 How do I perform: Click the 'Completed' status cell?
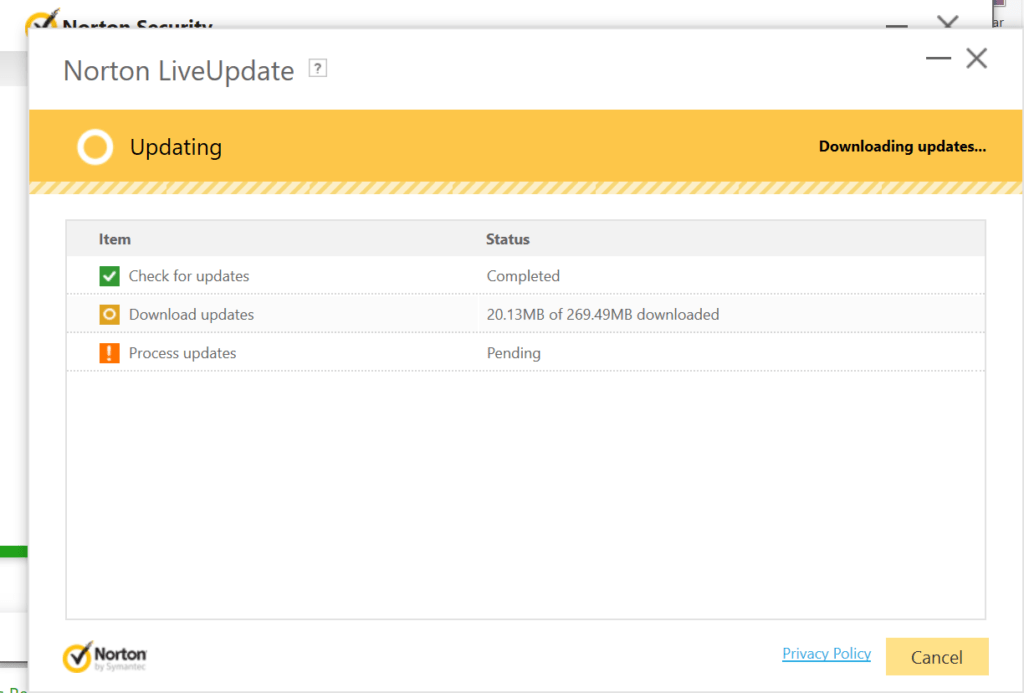pos(523,276)
